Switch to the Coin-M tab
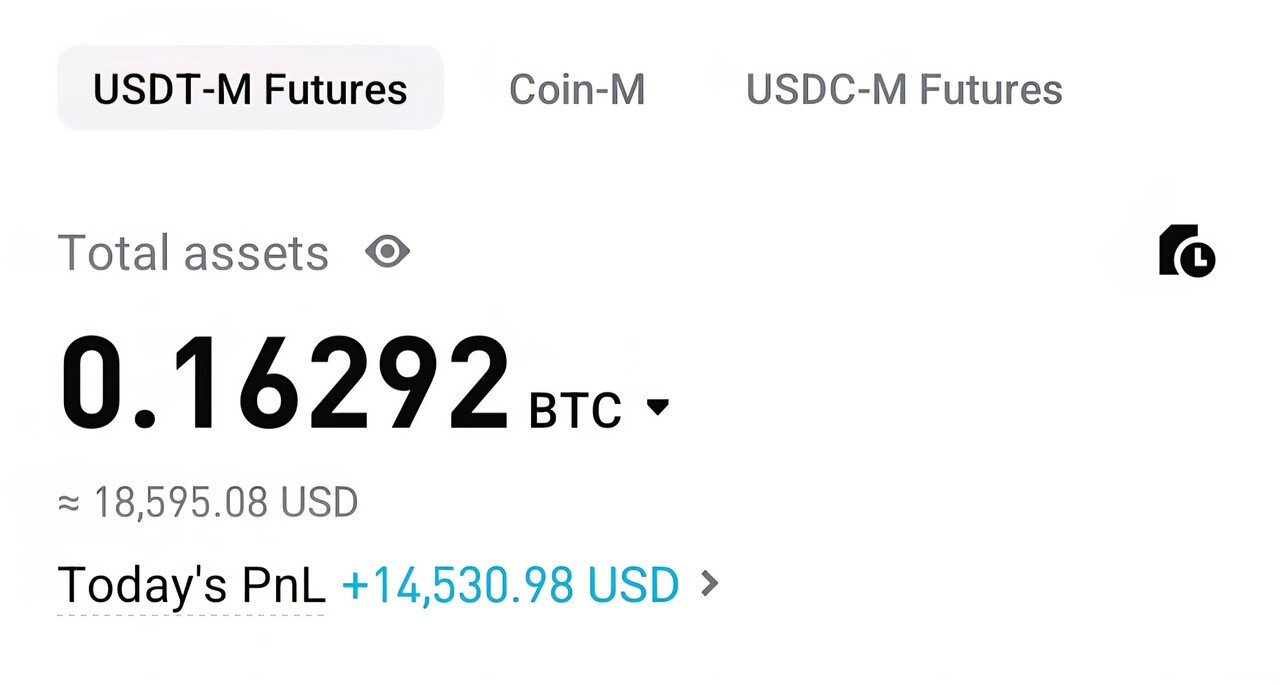The image size is (1280, 684). pyautogui.click(x=577, y=90)
